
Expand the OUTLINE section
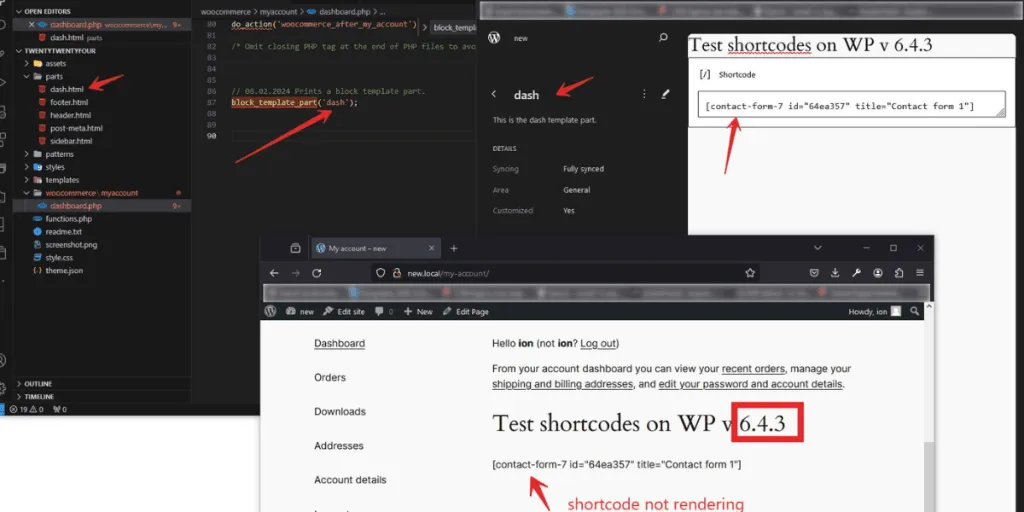click(39, 383)
